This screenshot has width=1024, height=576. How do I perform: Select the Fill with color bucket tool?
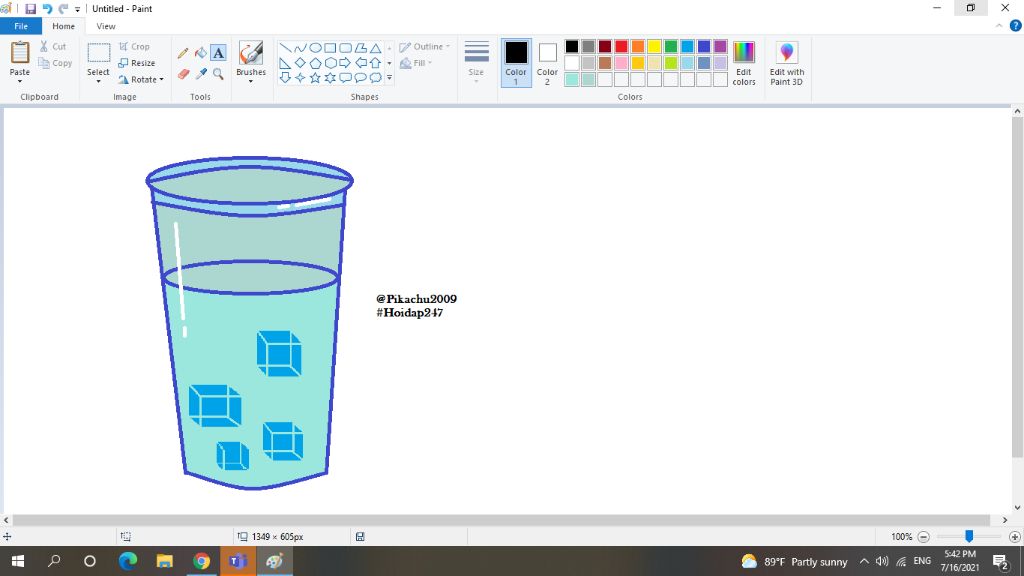click(x=200, y=53)
